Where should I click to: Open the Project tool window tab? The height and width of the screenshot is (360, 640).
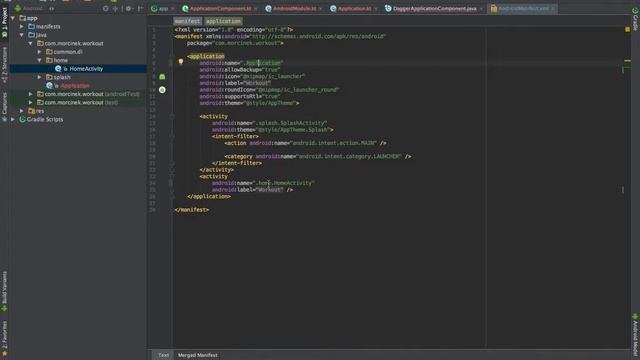click(x=4, y=22)
